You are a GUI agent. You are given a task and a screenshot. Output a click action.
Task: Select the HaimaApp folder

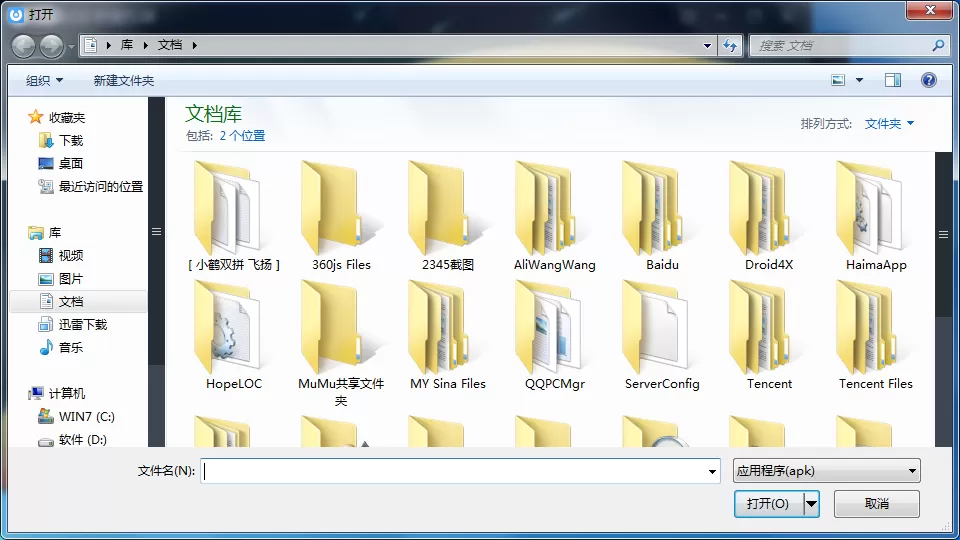pos(876,216)
